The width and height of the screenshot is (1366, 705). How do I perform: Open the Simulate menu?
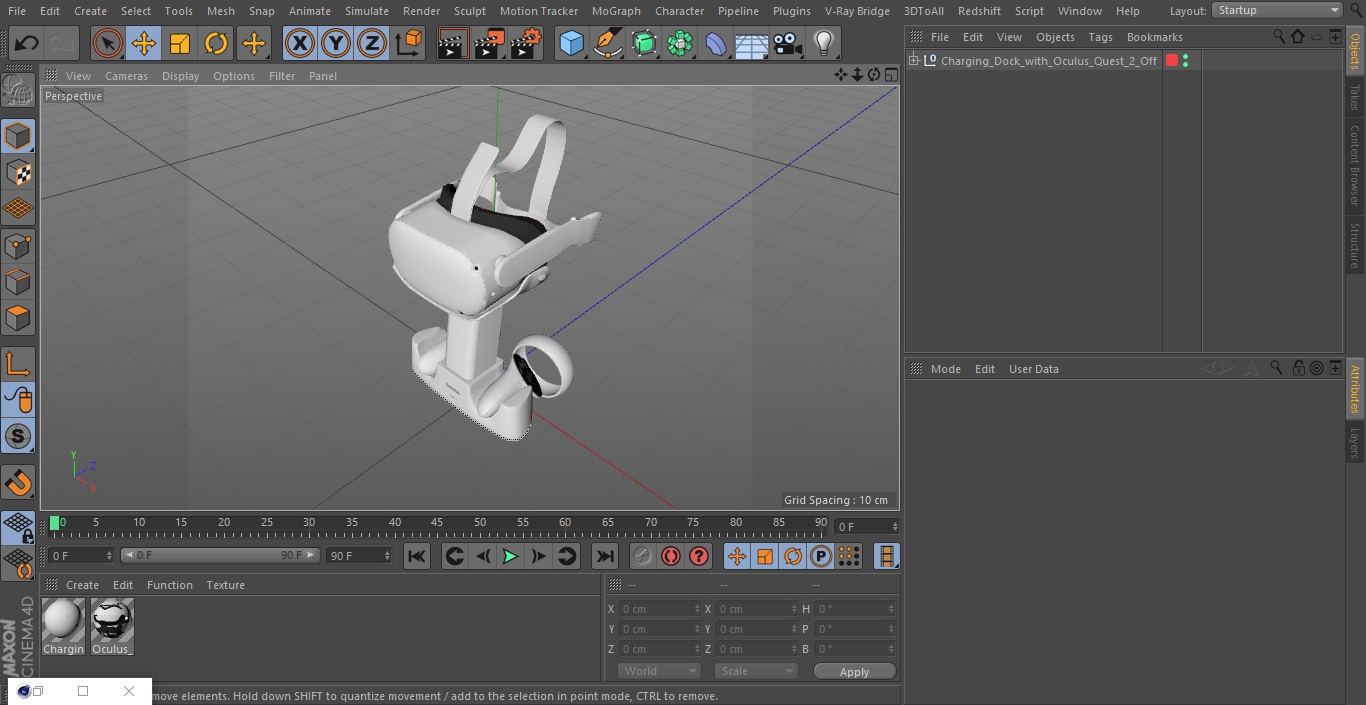[366, 11]
